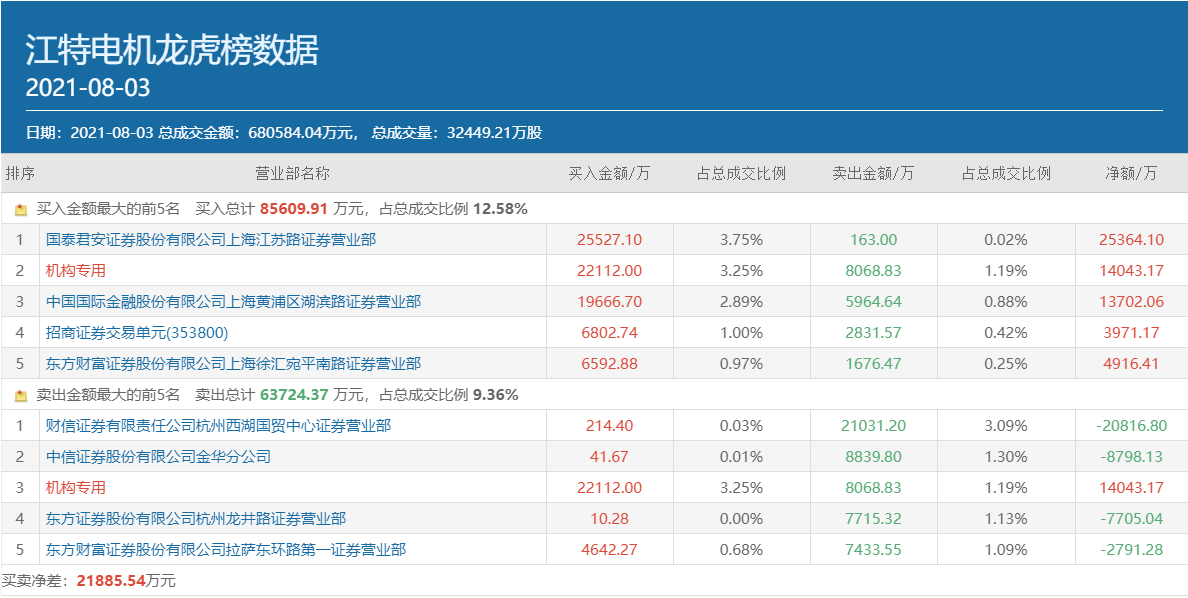Click the 净额/万 column header

(1131, 173)
